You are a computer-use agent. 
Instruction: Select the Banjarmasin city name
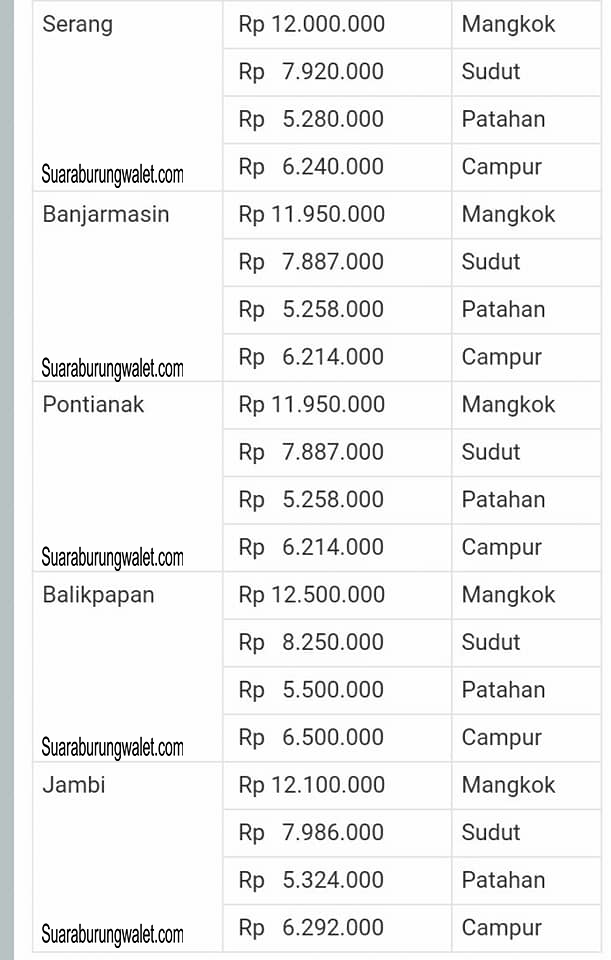[105, 214]
